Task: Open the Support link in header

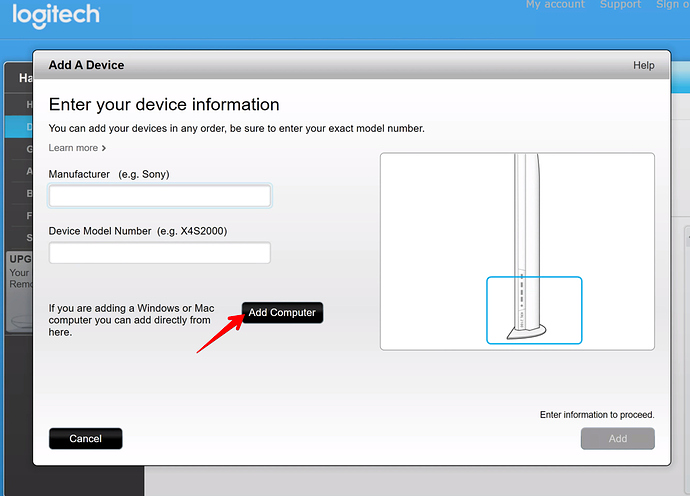Action: click(x=620, y=5)
